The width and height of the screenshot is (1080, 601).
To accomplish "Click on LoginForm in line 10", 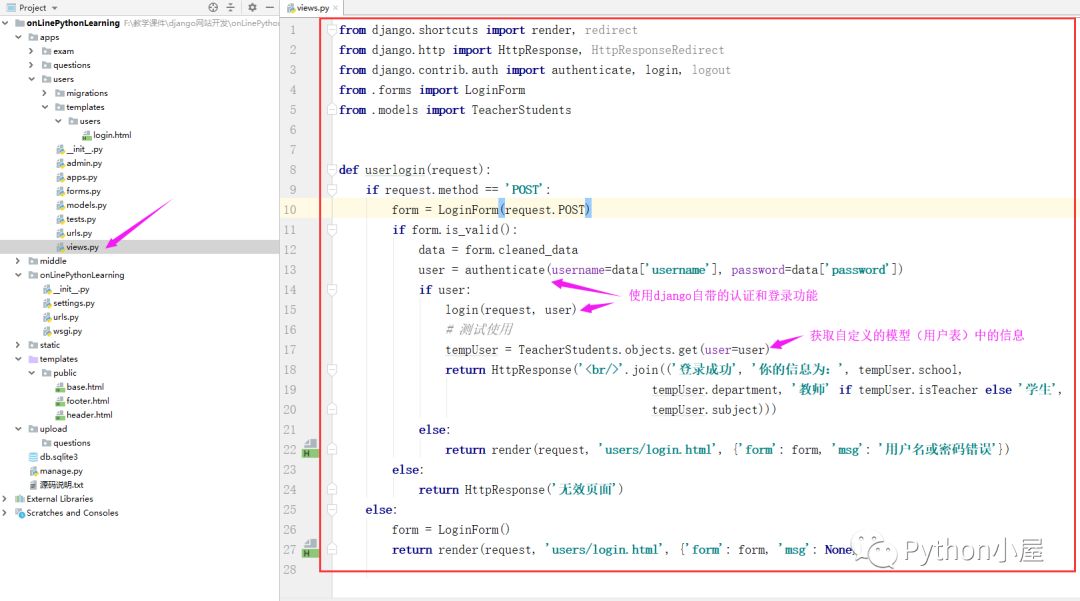I will tap(468, 210).
